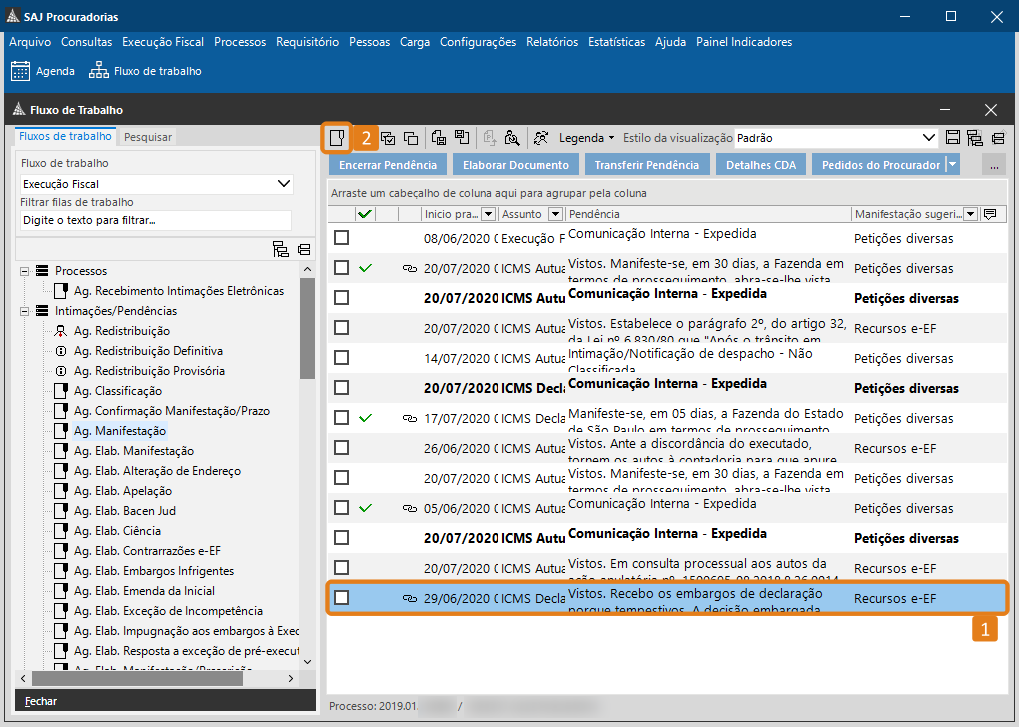Click the select all pendências icon
This screenshot has height=727, width=1019.
[x=386, y=137]
